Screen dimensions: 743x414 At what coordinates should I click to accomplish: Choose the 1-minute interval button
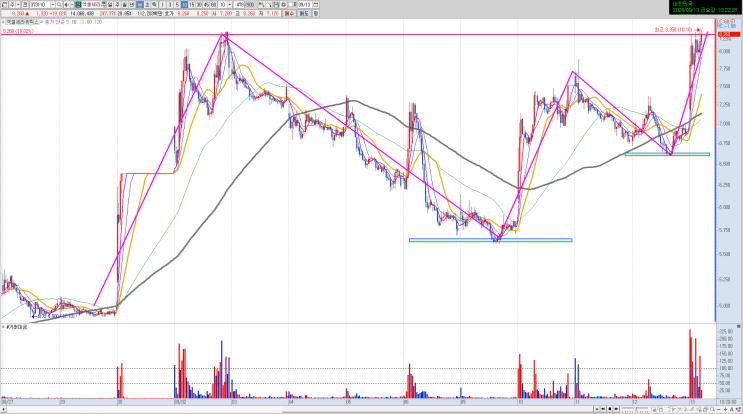click(x=163, y=4)
